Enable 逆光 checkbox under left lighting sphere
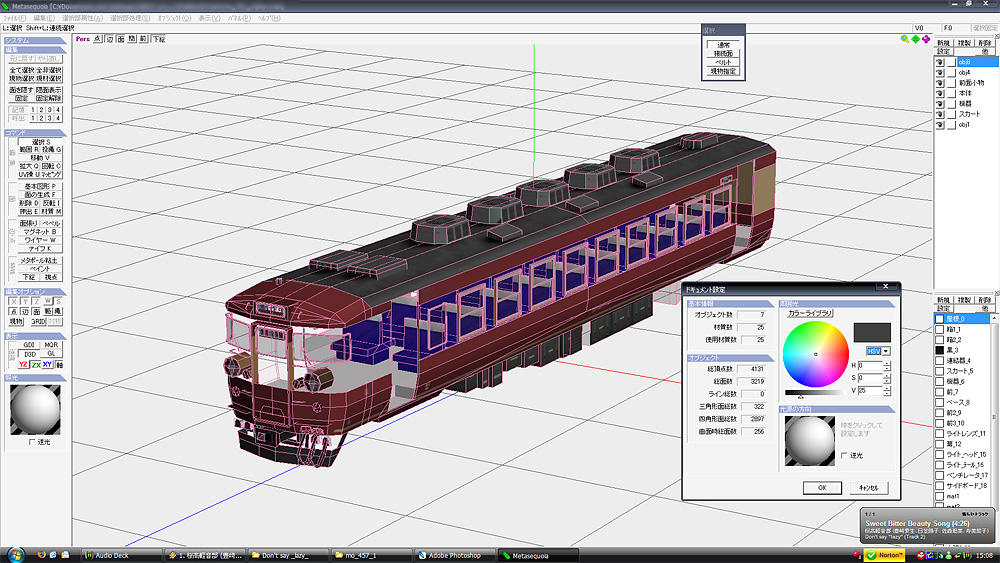Image resolution: width=1000 pixels, height=563 pixels. coord(32,441)
